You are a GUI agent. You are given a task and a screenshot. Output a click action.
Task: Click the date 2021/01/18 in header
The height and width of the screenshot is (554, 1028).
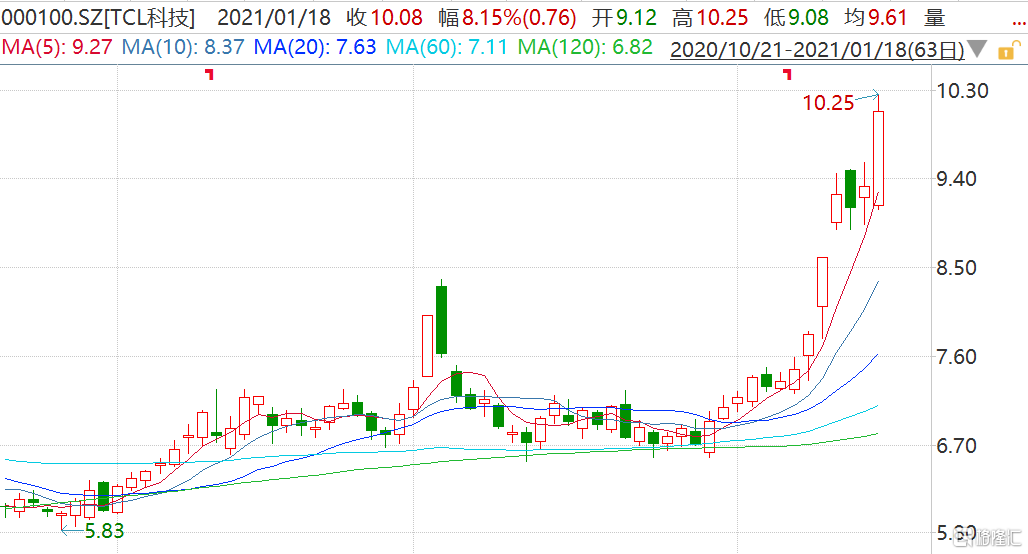click(x=274, y=18)
